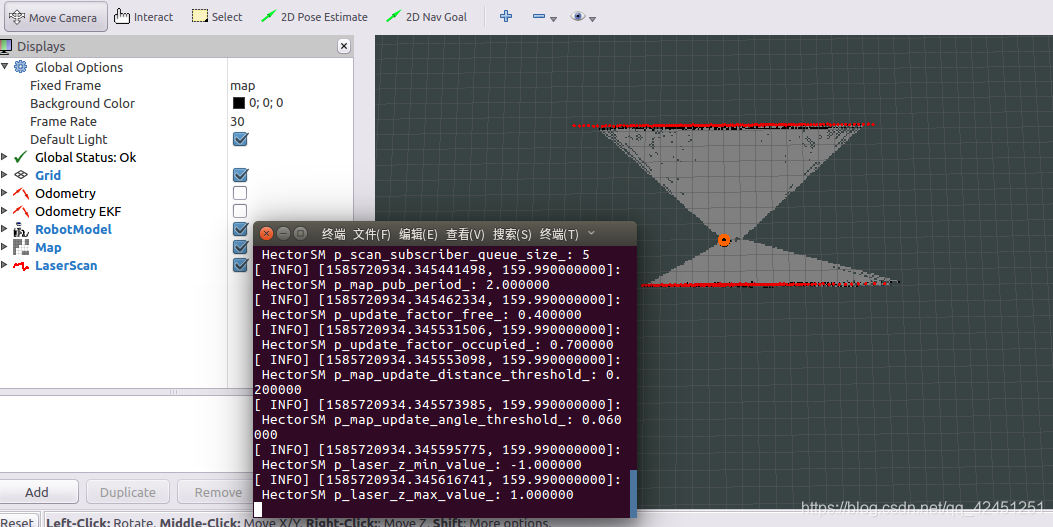Screen dimensions: 1053x527
Task: Toggle the RobotModel checkbox
Action: 240,229
